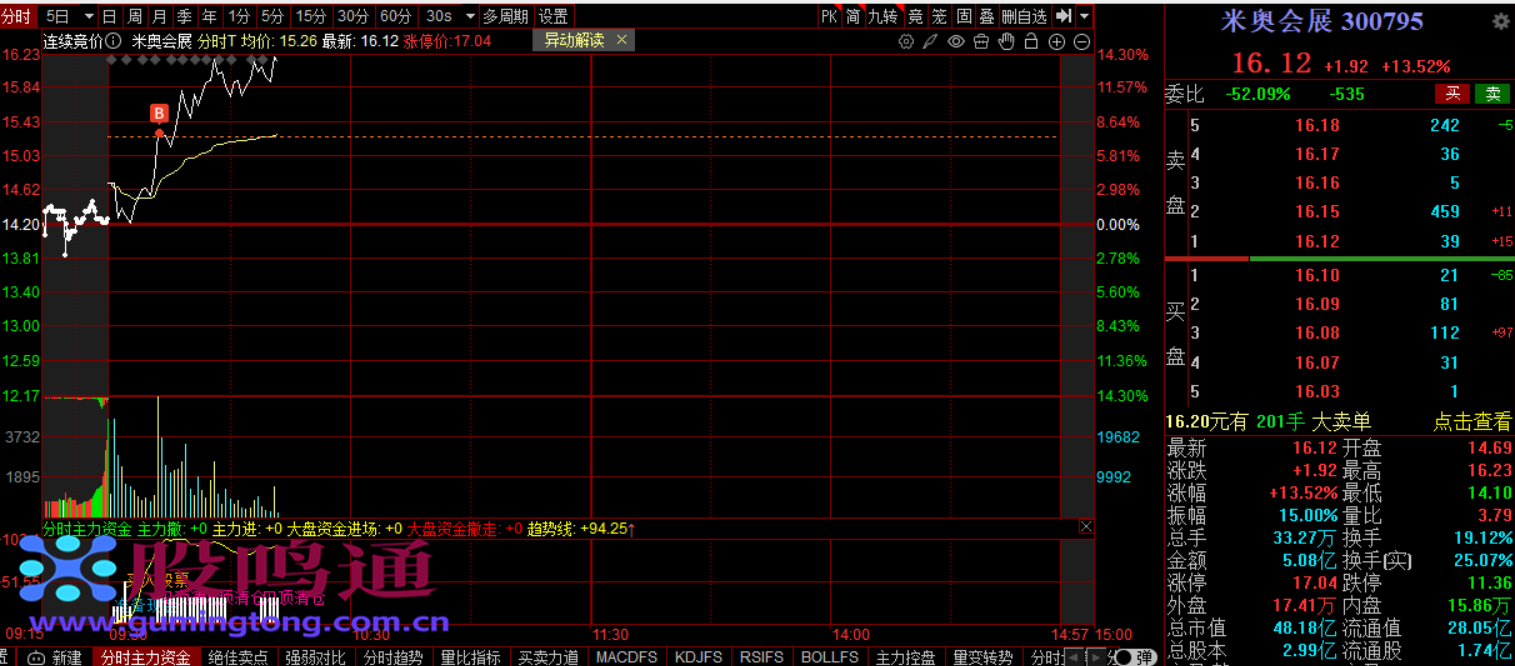Screen dimensions: 1515x666
Task: Open the 5日 period dropdown arrow
Action: coord(88,16)
